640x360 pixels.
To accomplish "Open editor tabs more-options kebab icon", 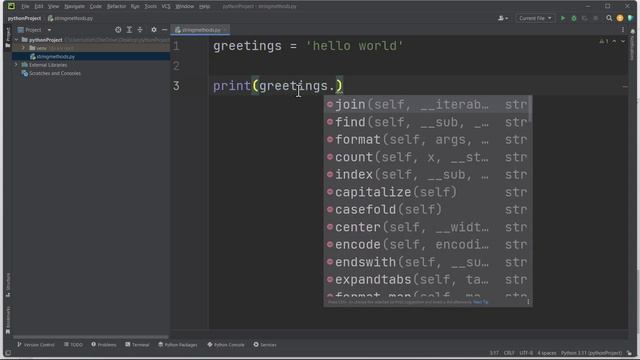I will pos(623,30).
